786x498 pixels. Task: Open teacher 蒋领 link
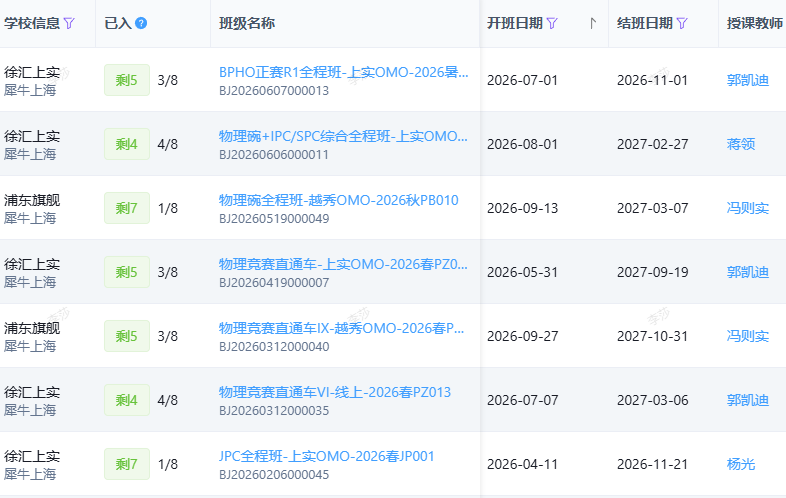point(741,144)
